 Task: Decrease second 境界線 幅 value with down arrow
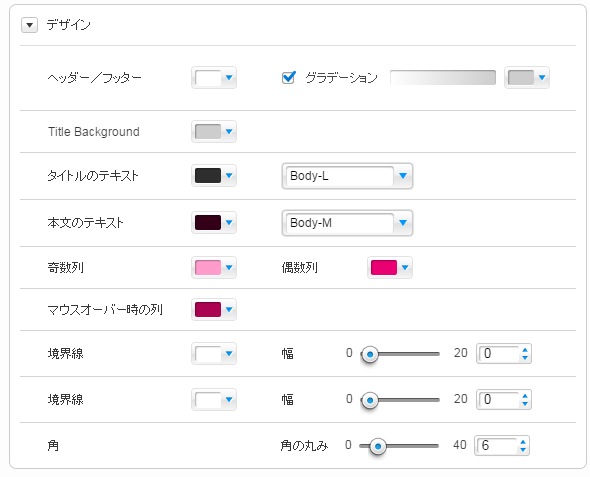525,404
